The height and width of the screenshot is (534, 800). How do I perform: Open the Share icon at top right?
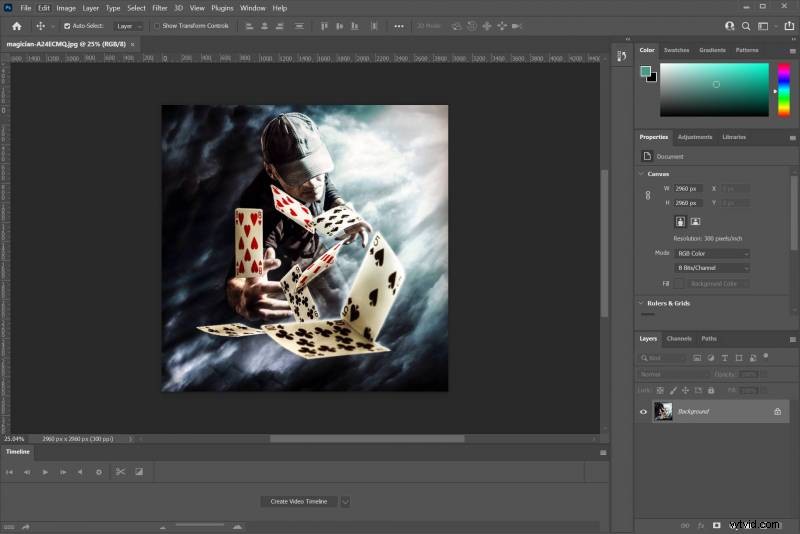(x=789, y=26)
